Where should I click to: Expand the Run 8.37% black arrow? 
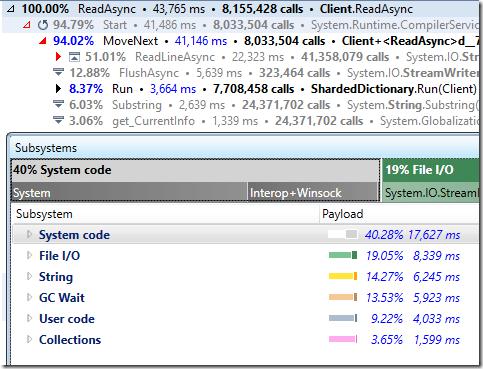point(58,89)
